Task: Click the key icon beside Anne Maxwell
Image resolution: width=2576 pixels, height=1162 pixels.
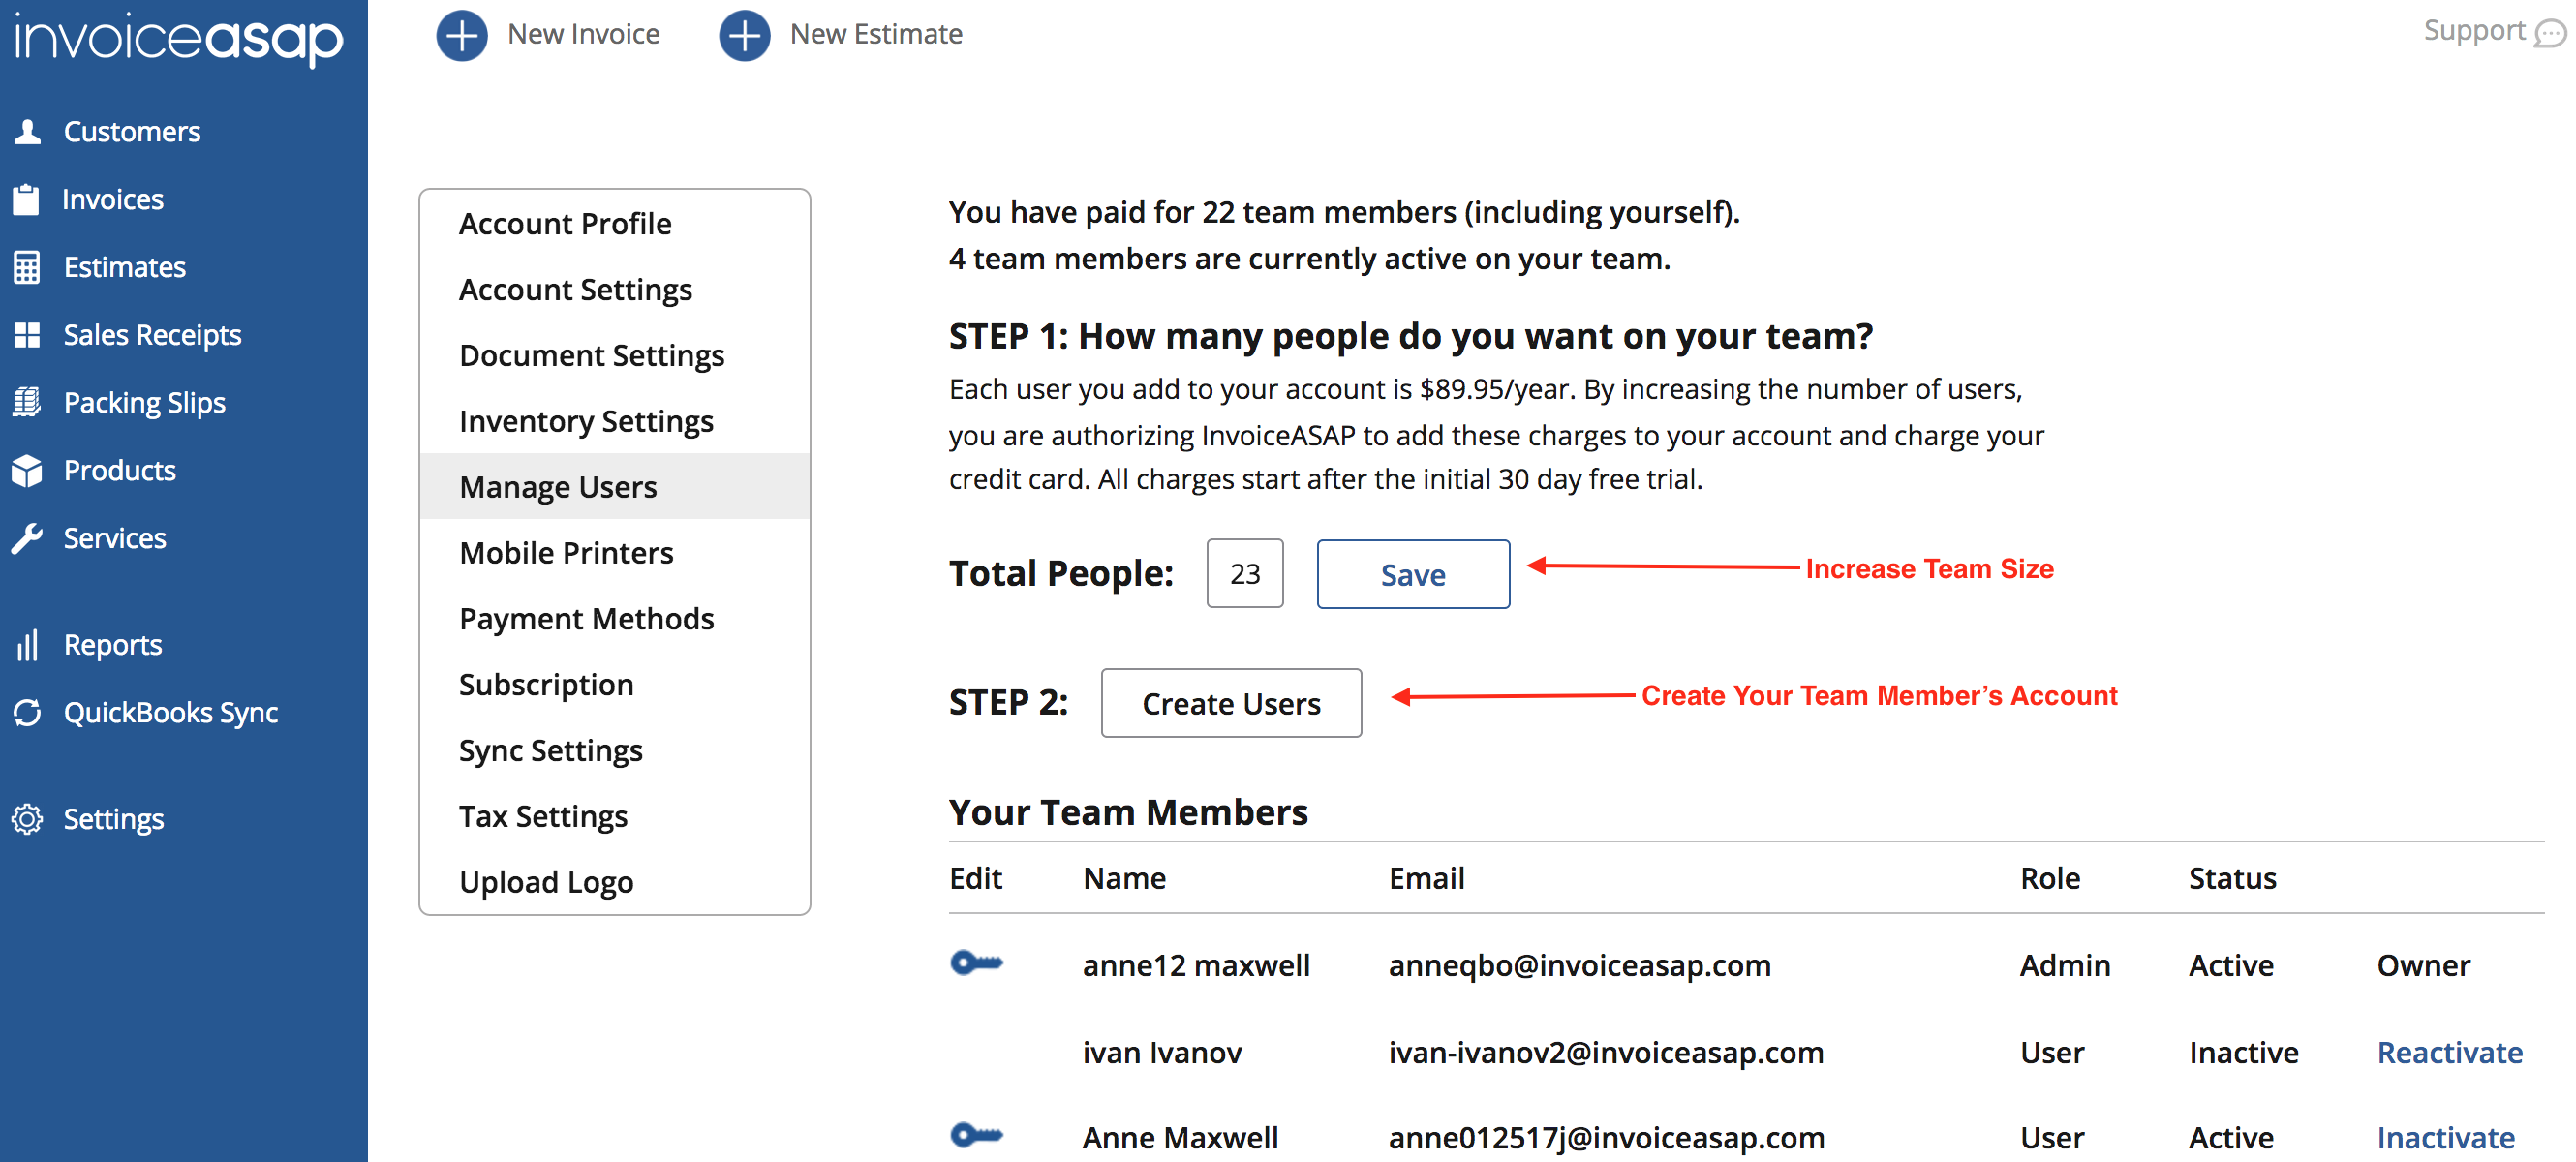Action: 976,1135
